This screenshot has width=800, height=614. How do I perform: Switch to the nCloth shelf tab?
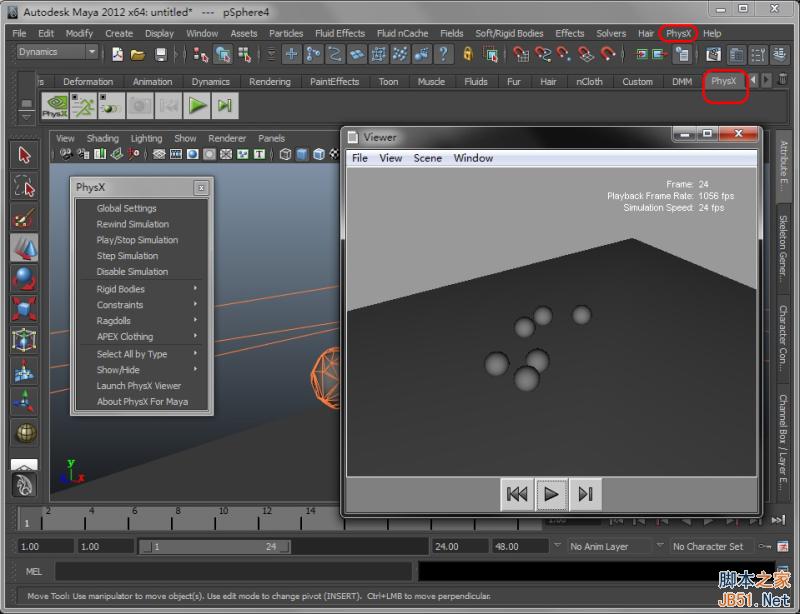(x=589, y=82)
